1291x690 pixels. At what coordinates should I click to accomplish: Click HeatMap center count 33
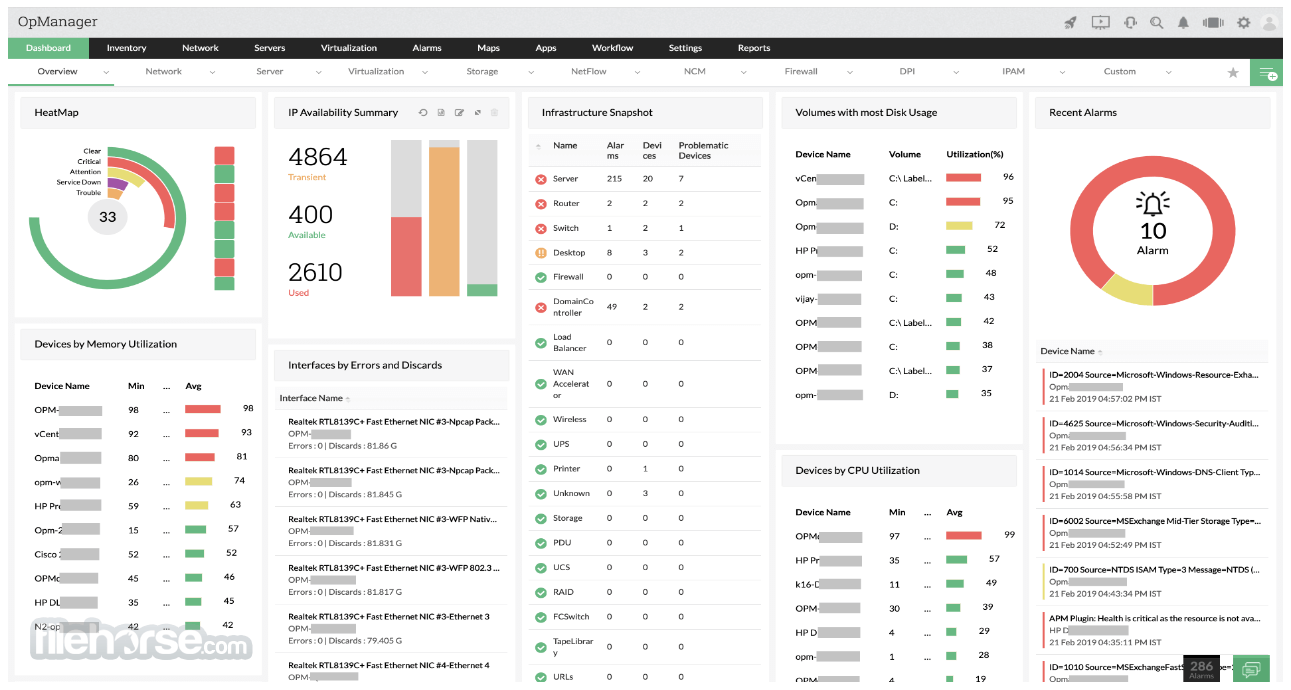(108, 217)
